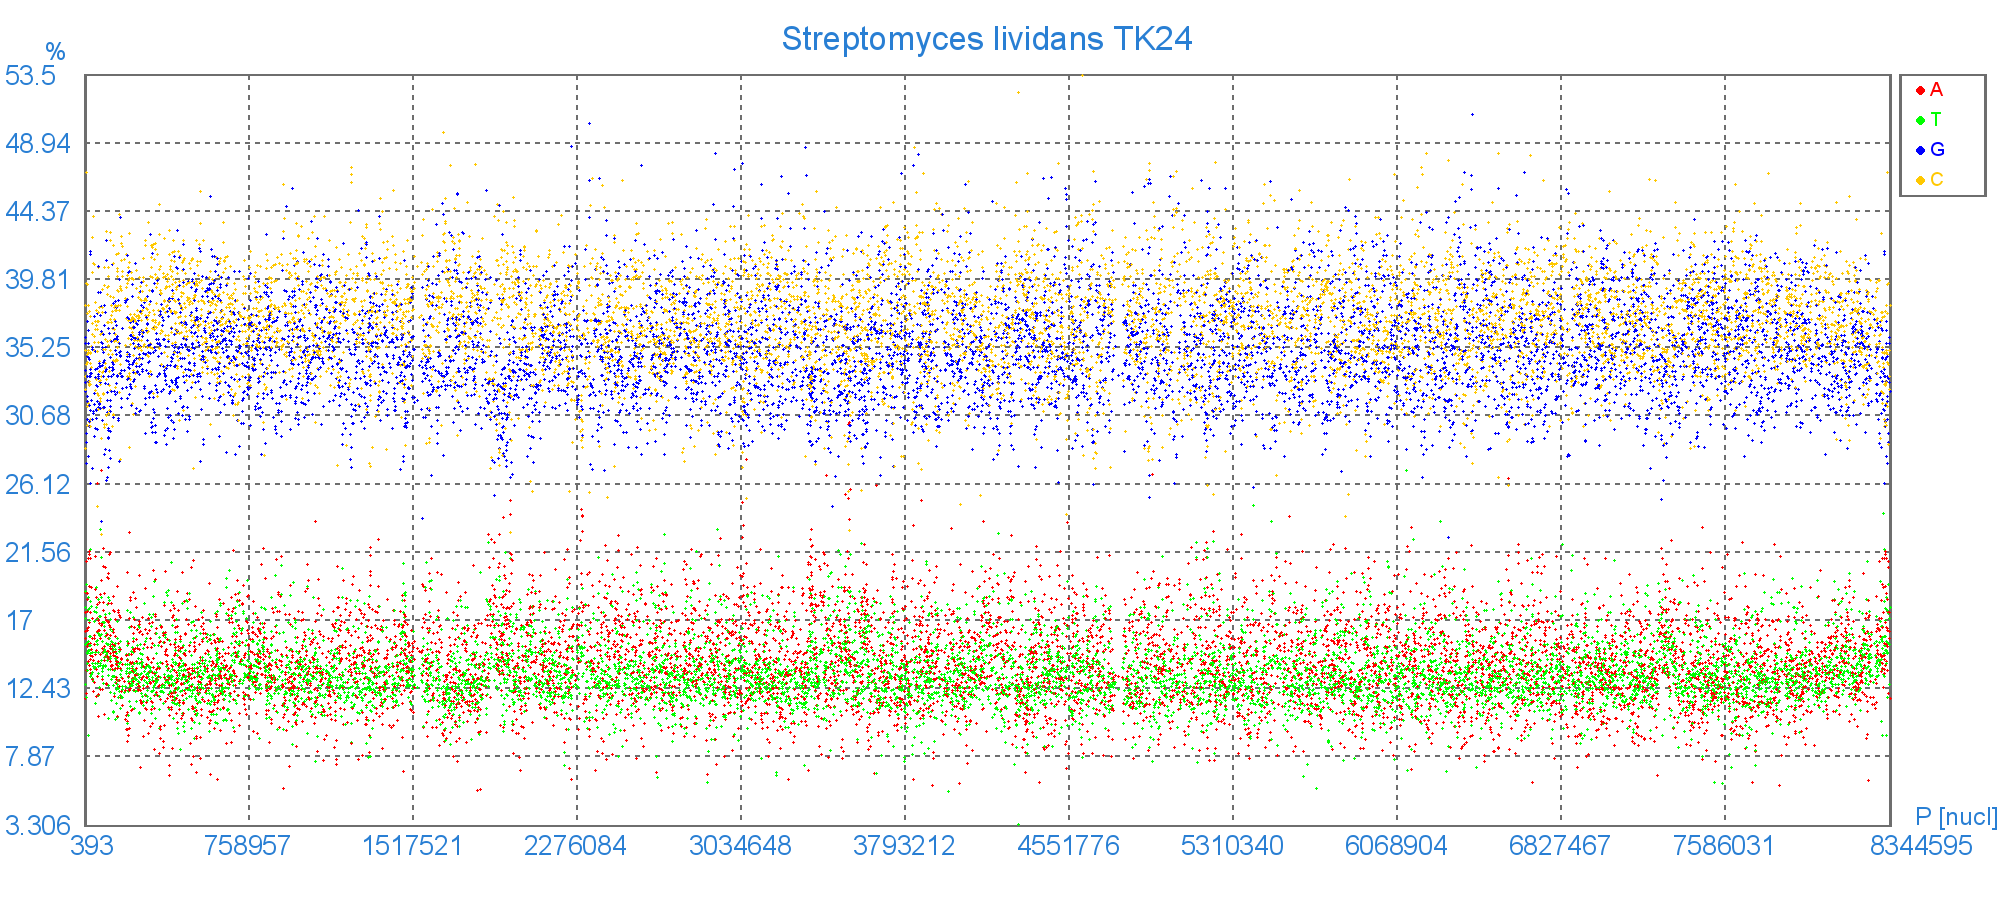The height and width of the screenshot is (900, 2000).
Task: Click y-axis label 30.68
Action: pos(38,415)
